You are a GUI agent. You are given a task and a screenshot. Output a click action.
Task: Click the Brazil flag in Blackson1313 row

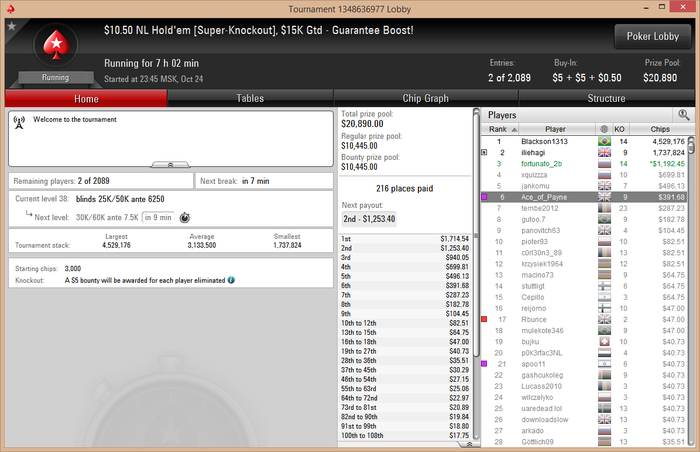pyautogui.click(x=604, y=141)
